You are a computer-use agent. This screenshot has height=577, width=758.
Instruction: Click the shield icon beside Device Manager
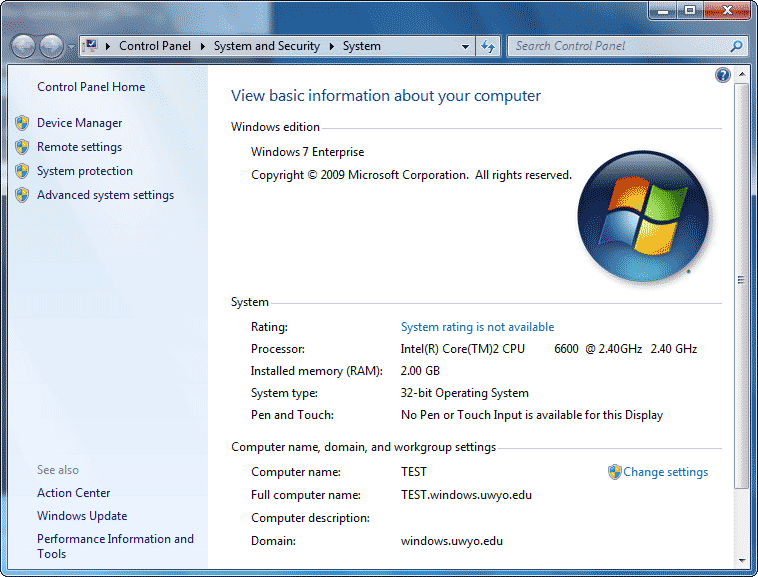[x=22, y=123]
